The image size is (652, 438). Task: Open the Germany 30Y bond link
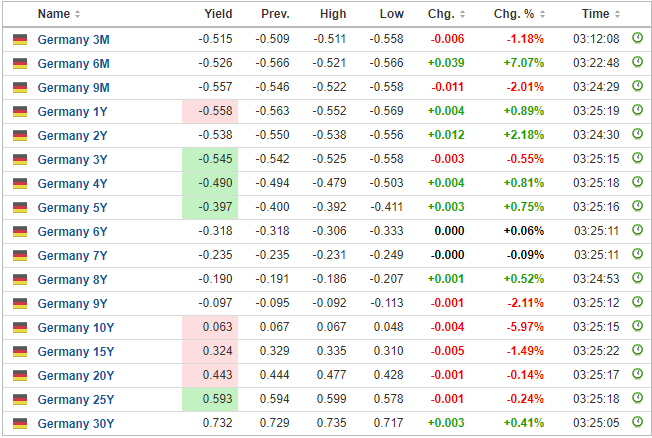point(75,423)
